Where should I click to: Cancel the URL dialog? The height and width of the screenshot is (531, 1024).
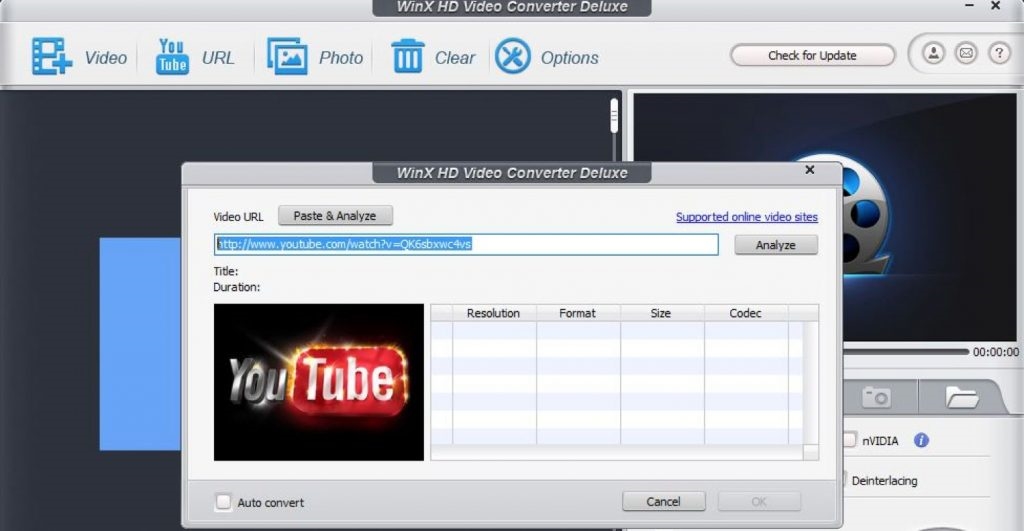(x=664, y=502)
